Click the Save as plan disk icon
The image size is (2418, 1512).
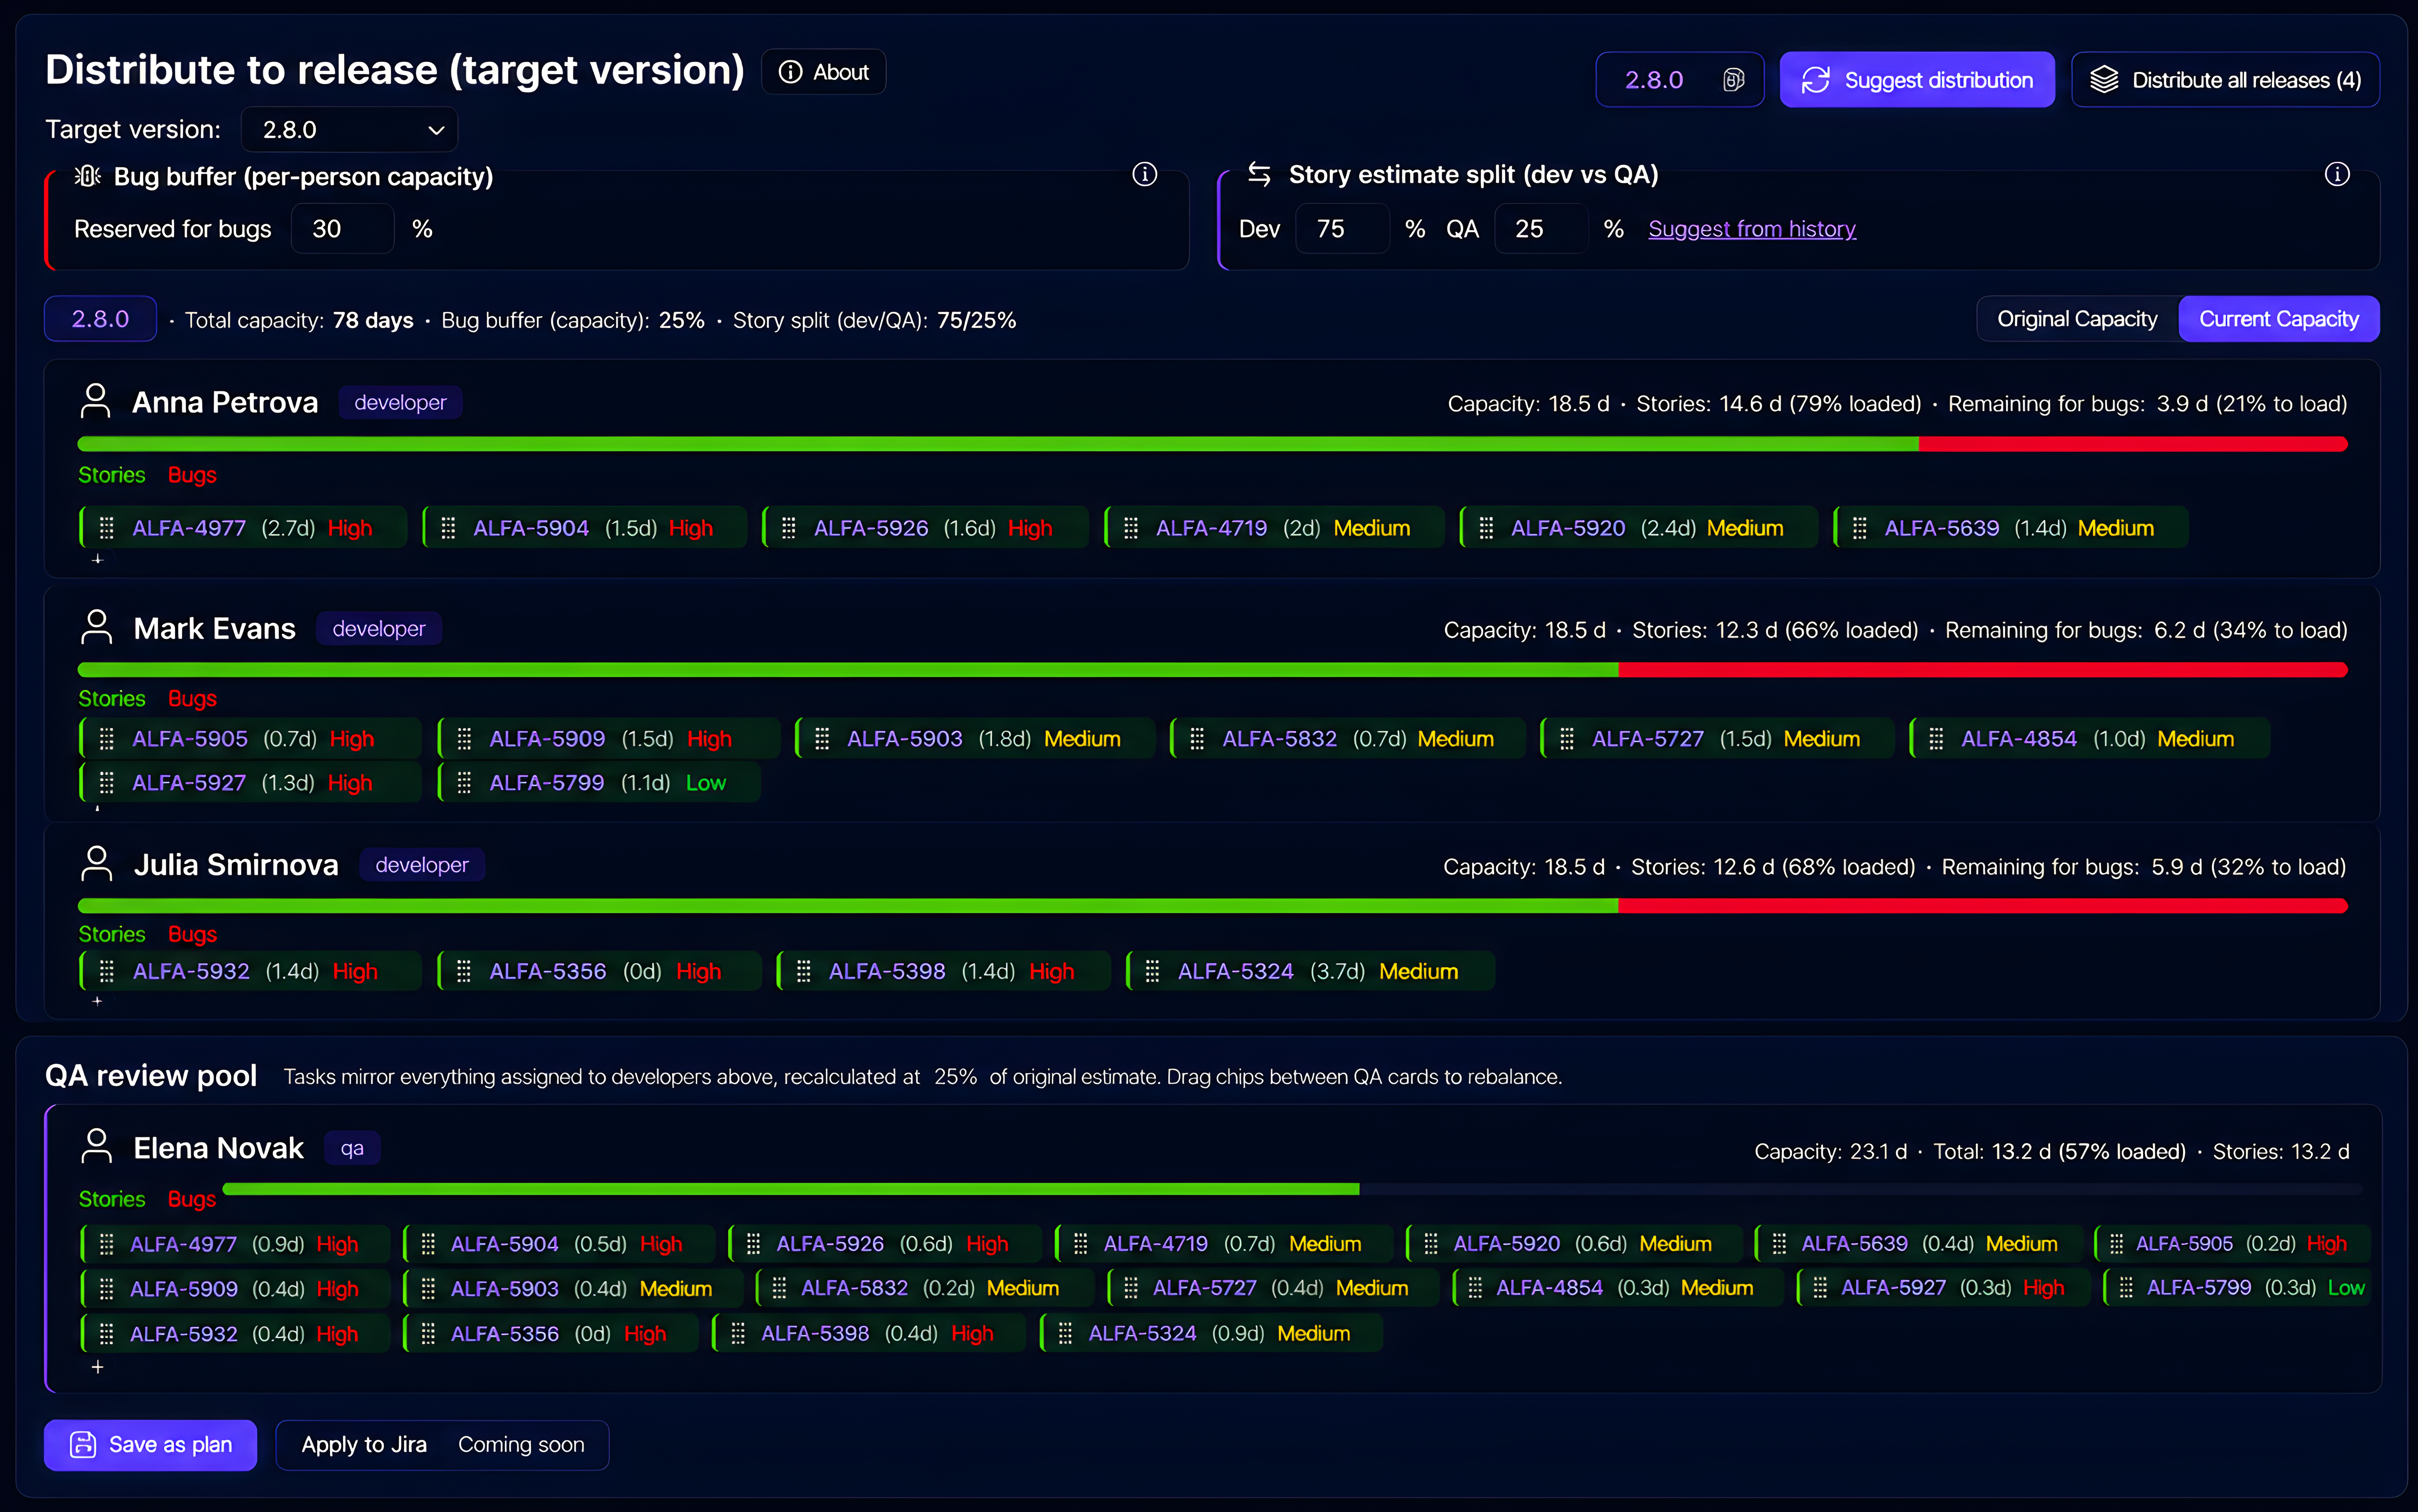pos(83,1445)
